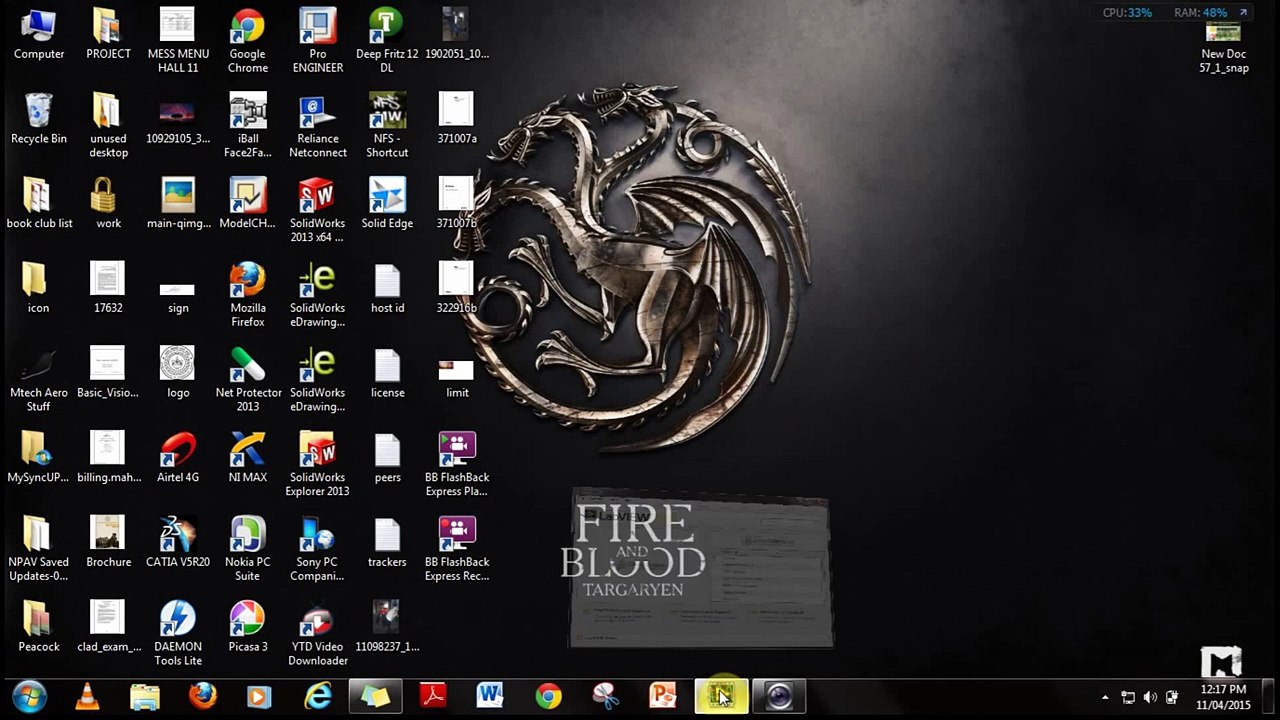Select the Recycle Bin icon

coord(39,119)
